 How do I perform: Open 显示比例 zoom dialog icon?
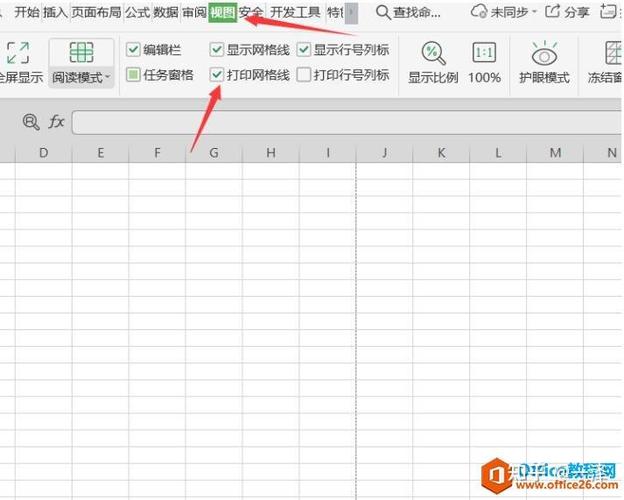[x=433, y=53]
